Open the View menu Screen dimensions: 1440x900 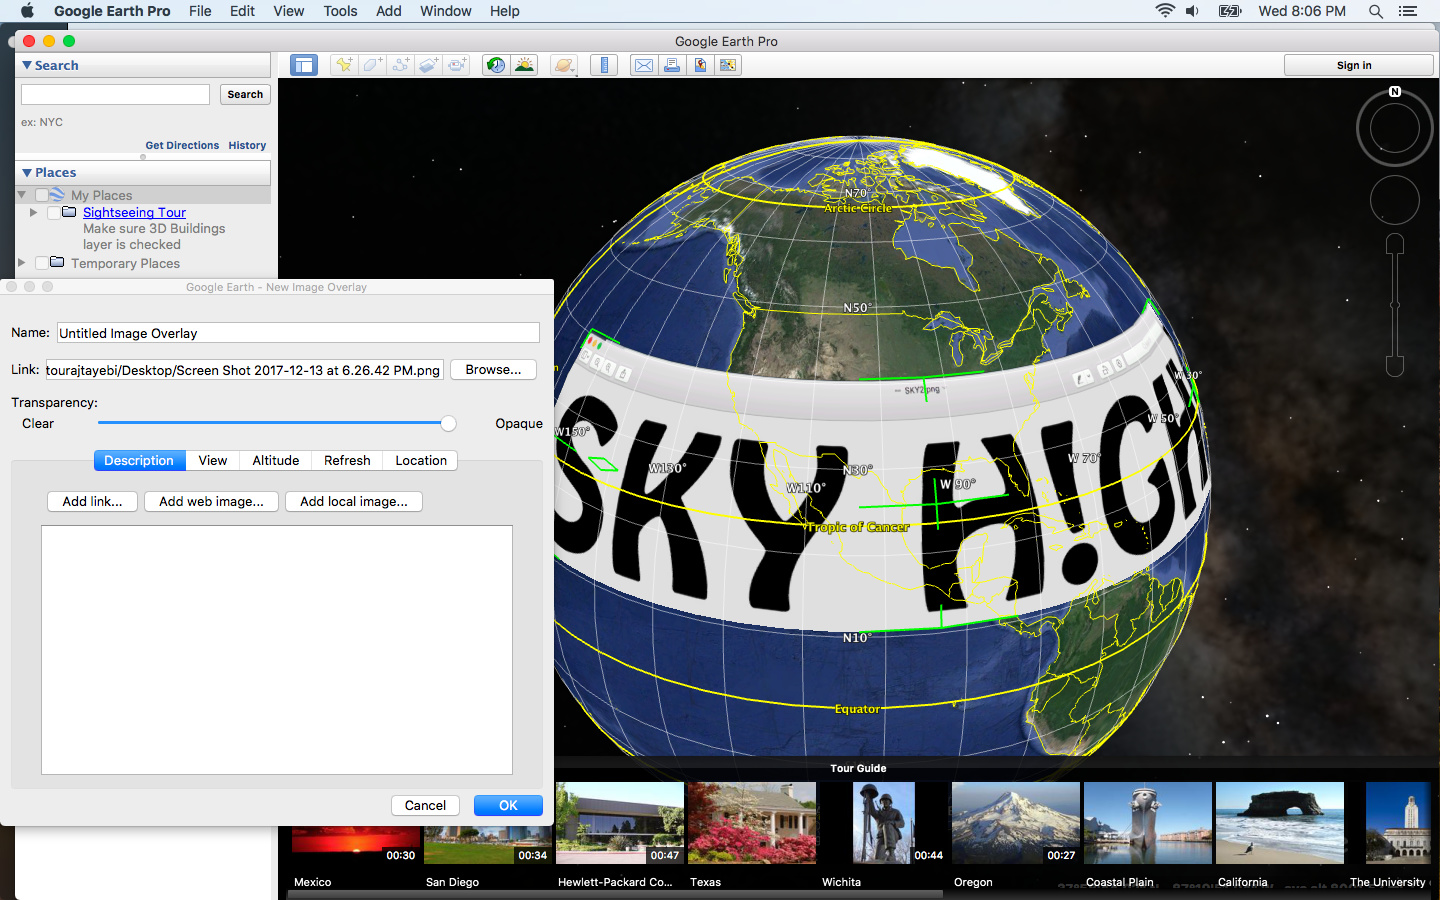pos(288,11)
